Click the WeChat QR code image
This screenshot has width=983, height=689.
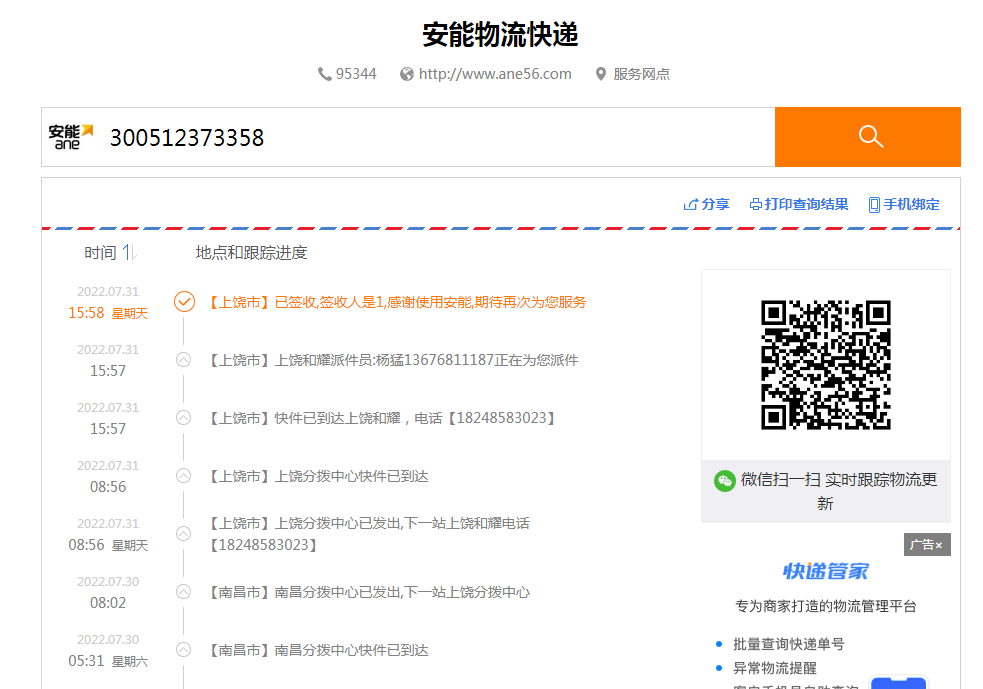pyautogui.click(x=826, y=365)
